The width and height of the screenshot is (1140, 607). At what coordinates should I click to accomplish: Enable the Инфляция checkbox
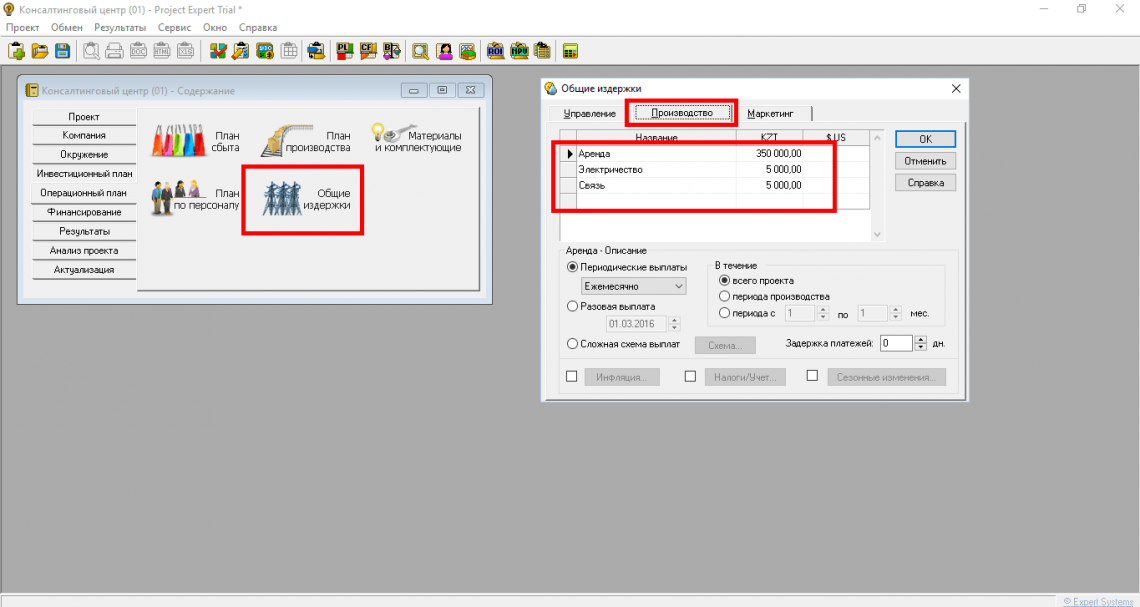pyautogui.click(x=572, y=377)
